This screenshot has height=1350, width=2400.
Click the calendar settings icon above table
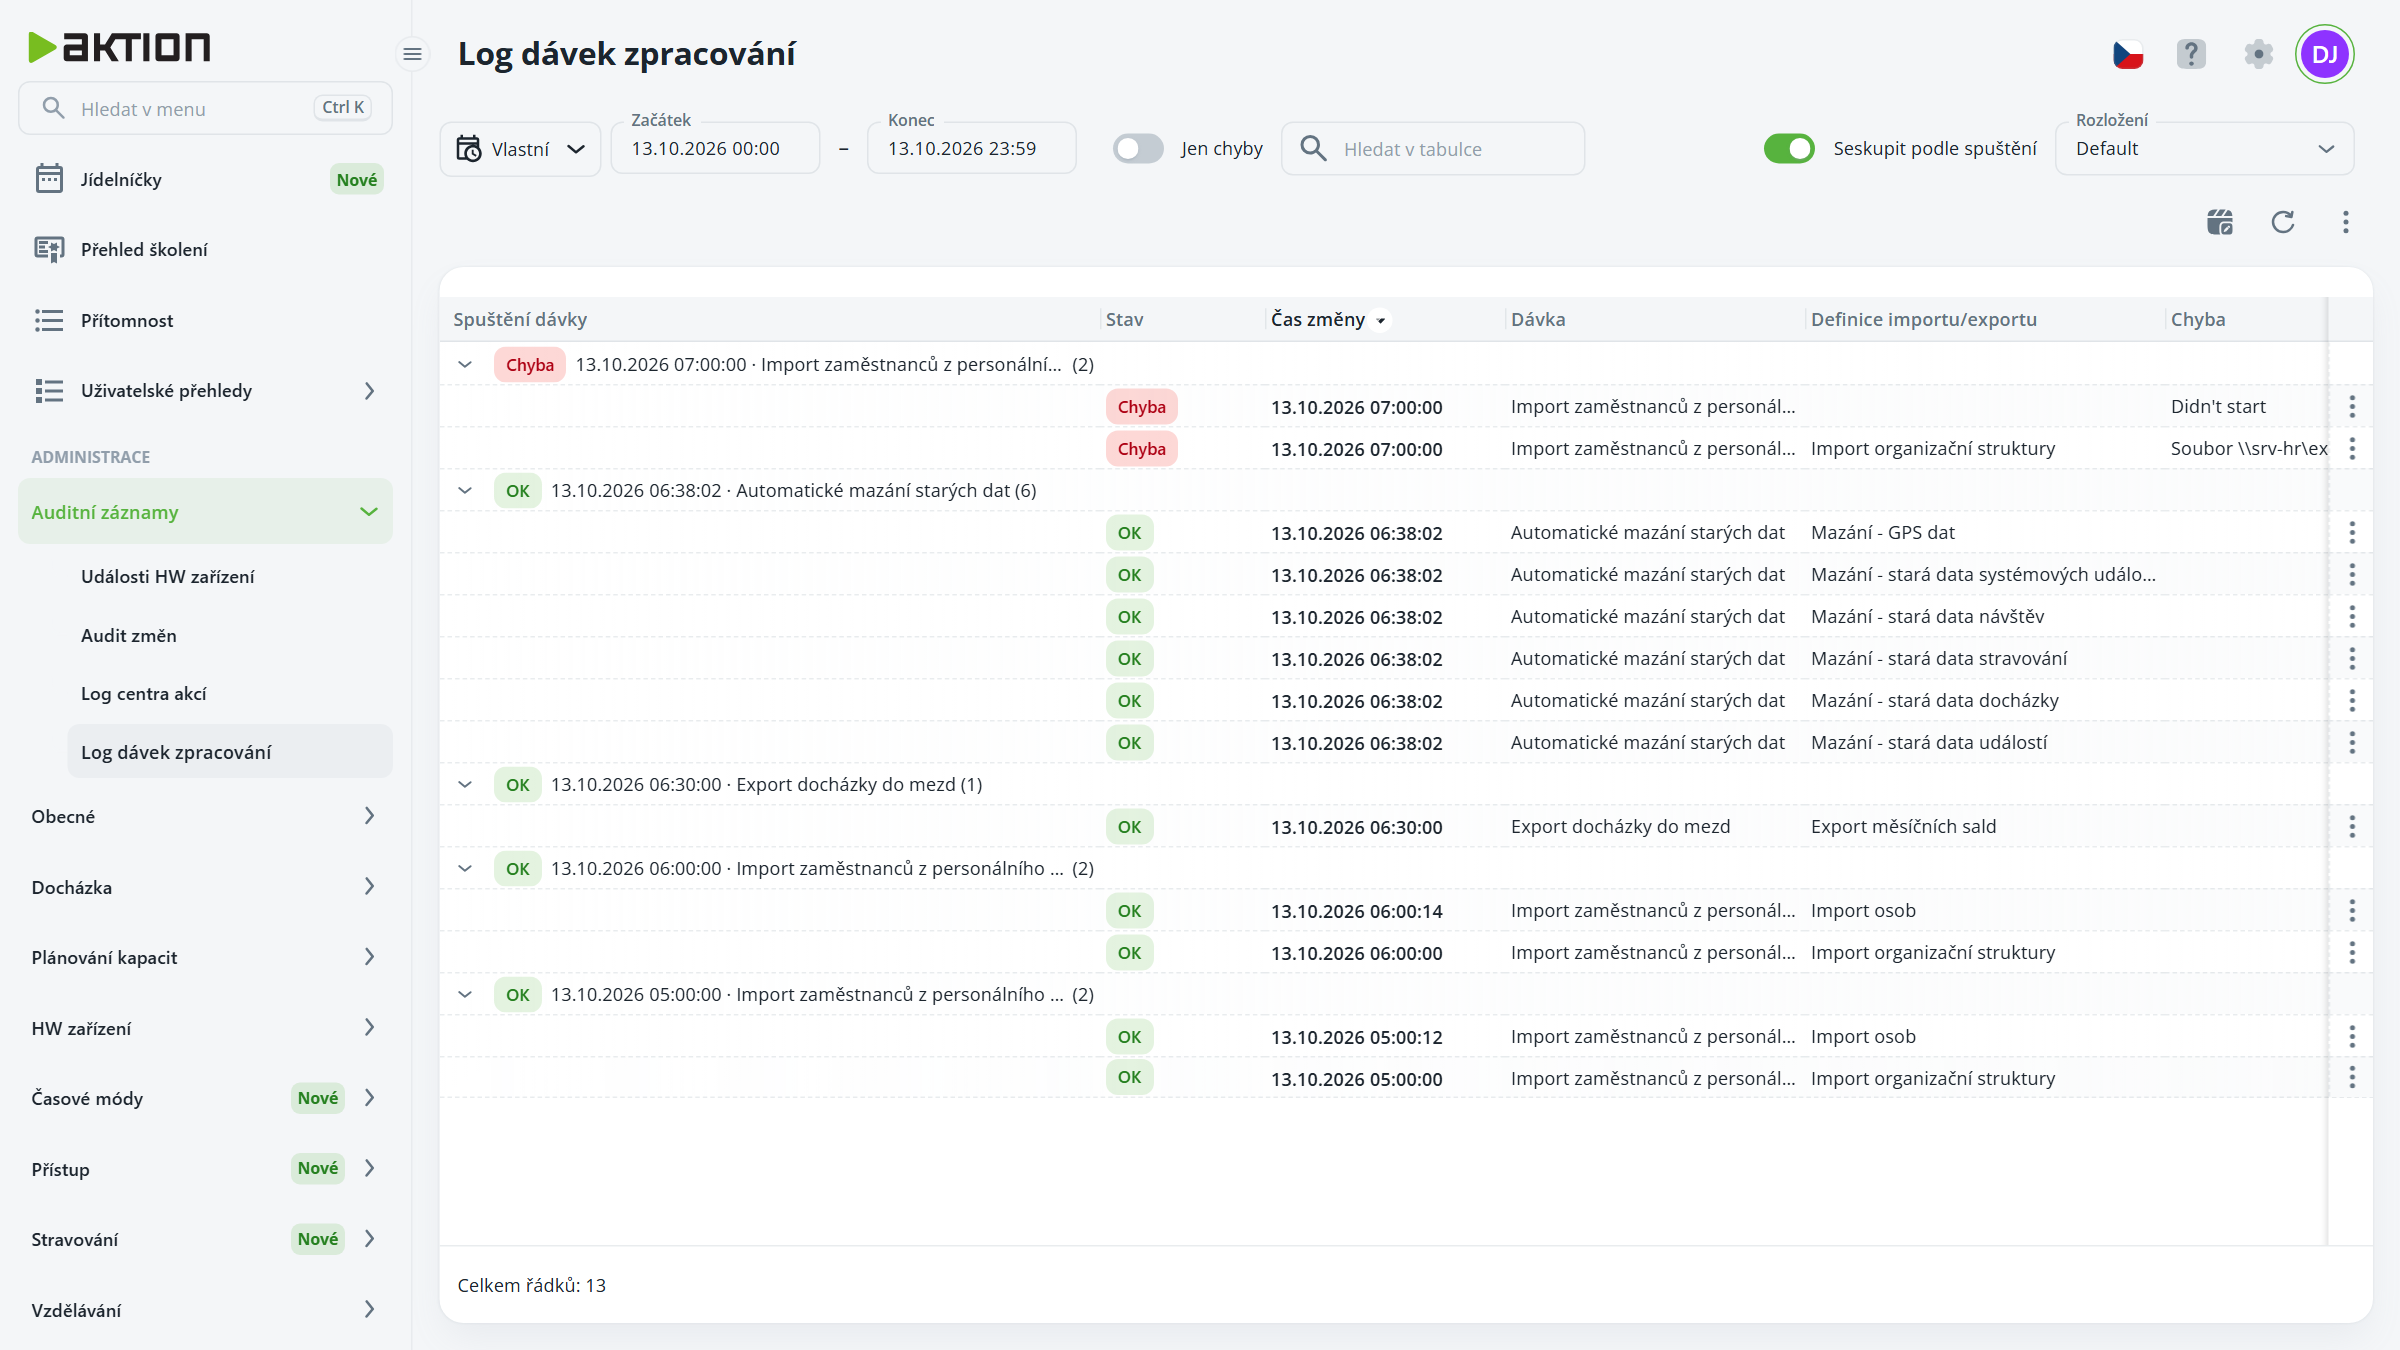(x=2220, y=222)
